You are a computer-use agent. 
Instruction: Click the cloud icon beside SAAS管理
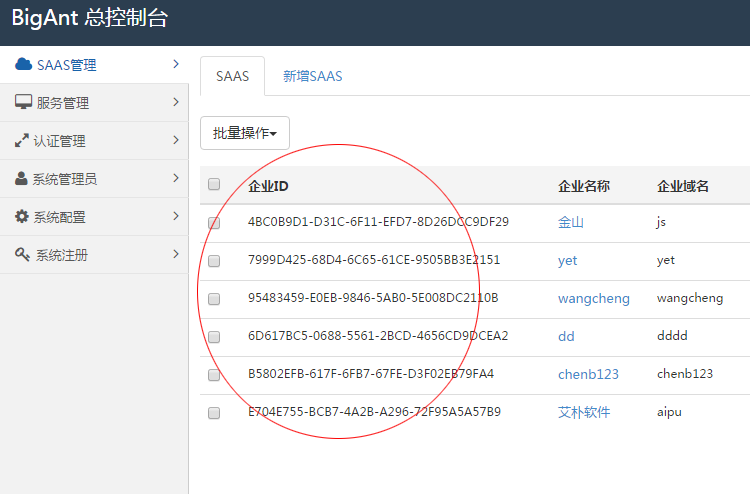point(24,65)
